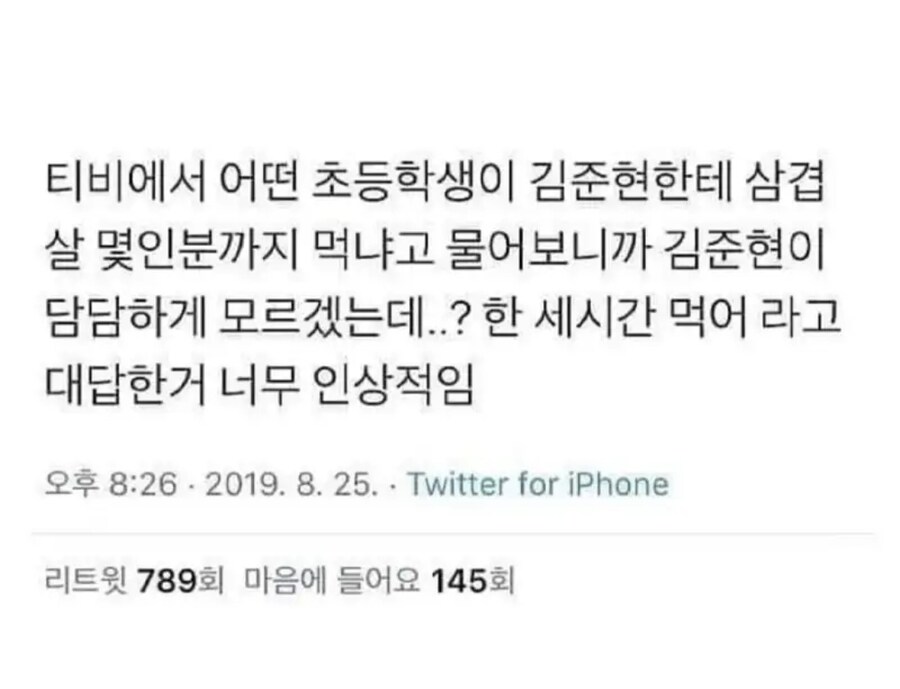This screenshot has height=689, width=900.
Task: Click the likes count 145
Action: [x=455, y=580]
